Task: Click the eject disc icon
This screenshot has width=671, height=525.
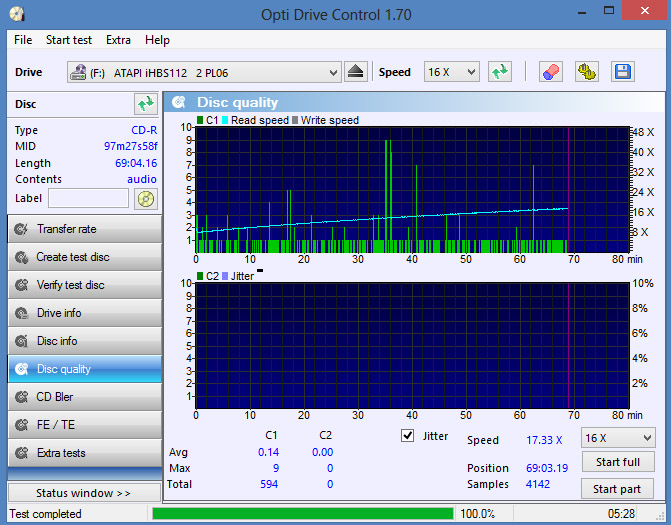Action: pos(356,72)
